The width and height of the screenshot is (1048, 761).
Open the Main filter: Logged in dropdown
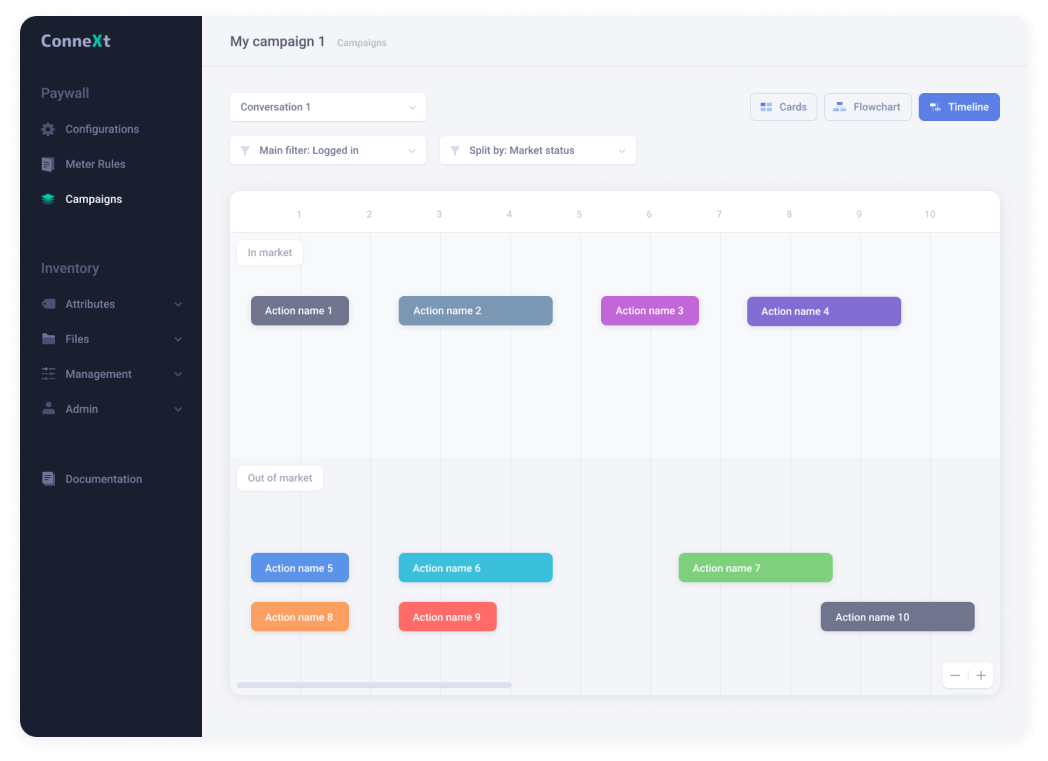tap(327, 150)
